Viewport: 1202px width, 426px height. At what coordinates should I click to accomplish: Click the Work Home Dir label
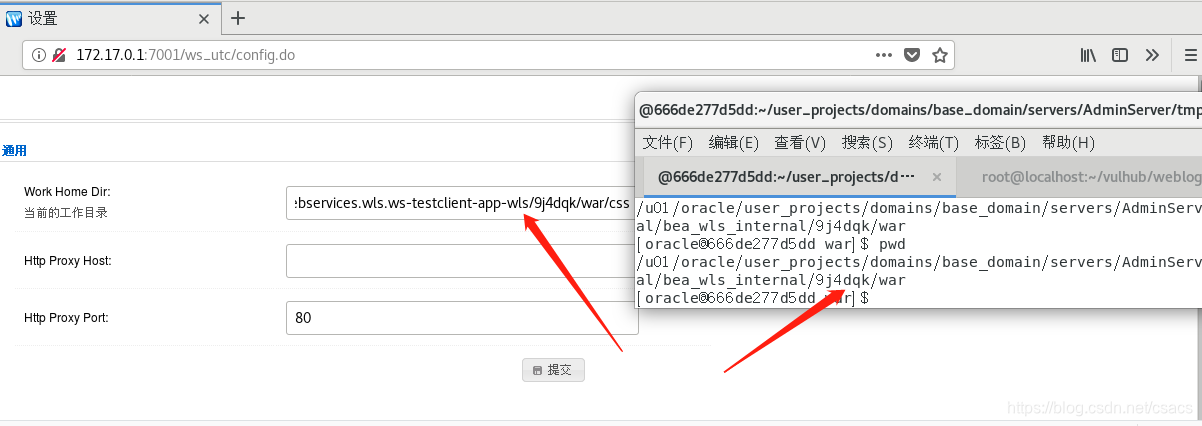click(x=67, y=191)
